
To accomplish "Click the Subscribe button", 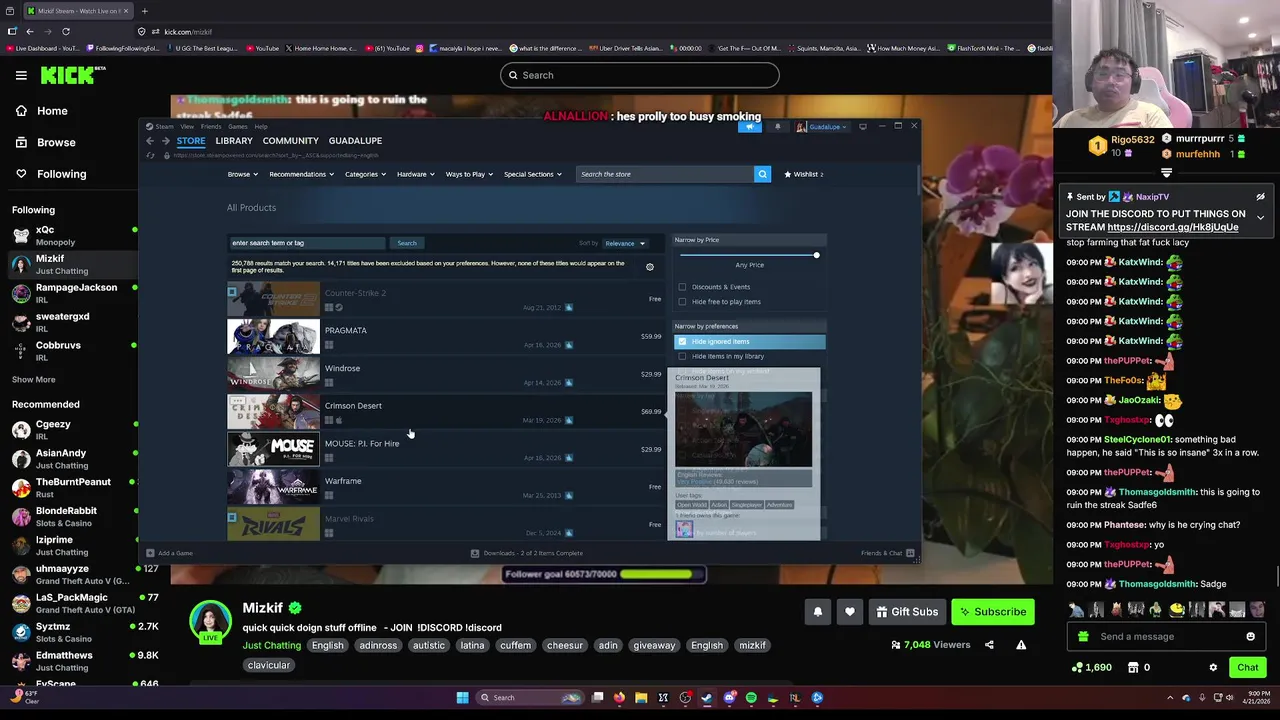I will tap(993, 612).
